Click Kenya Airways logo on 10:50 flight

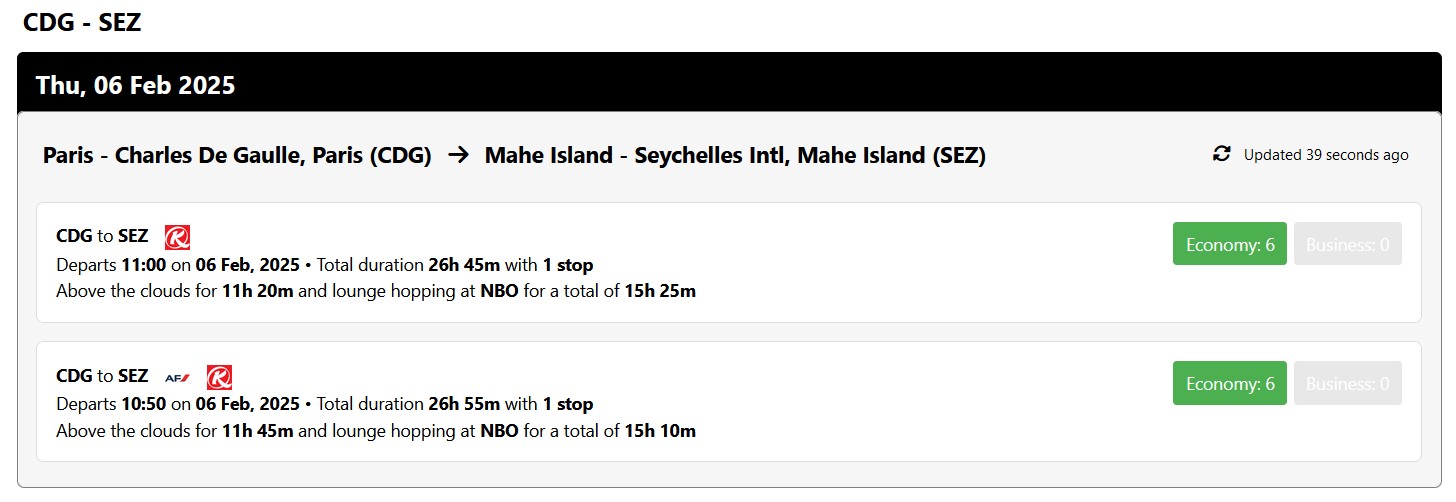click(x=219, y=377)
